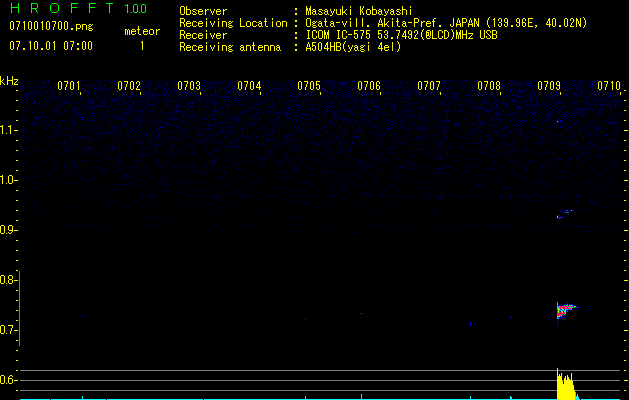Click the meteor count label
This screenshot has width=629, height=400.
click(142, 31)
